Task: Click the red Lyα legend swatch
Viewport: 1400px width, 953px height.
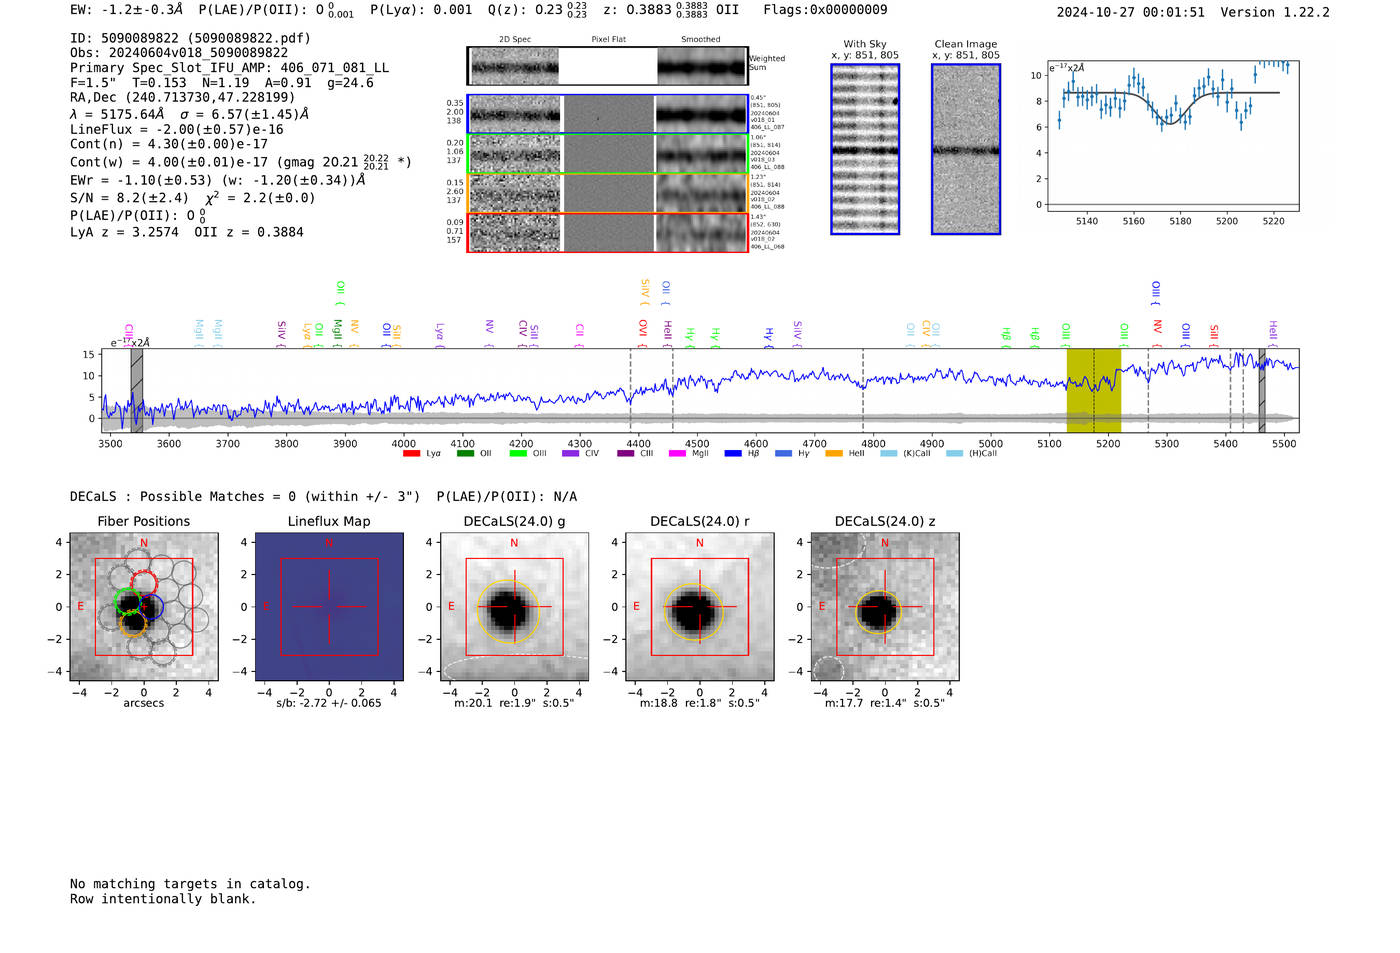Action: (x=411, y=454)
